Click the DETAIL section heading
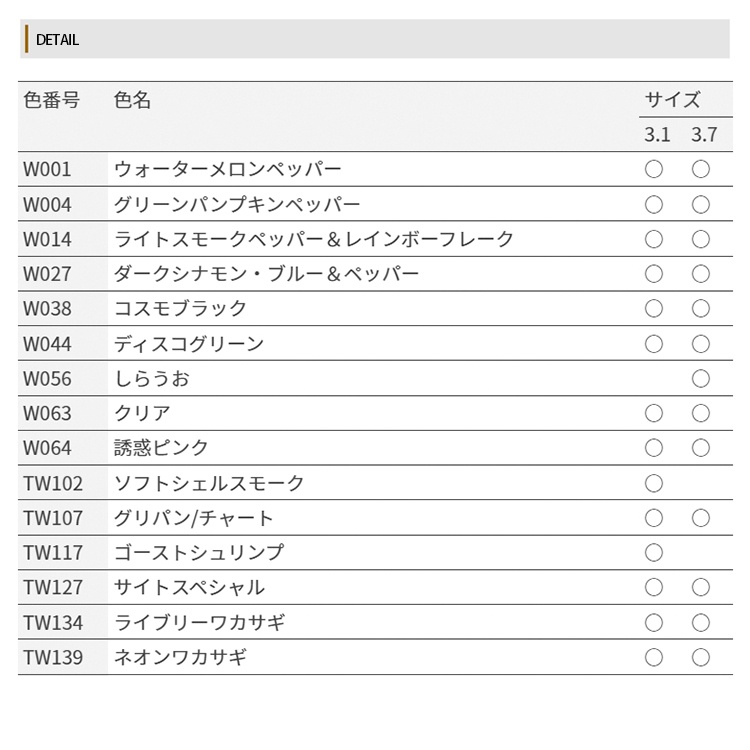750x750 pixels. (57, 40)
